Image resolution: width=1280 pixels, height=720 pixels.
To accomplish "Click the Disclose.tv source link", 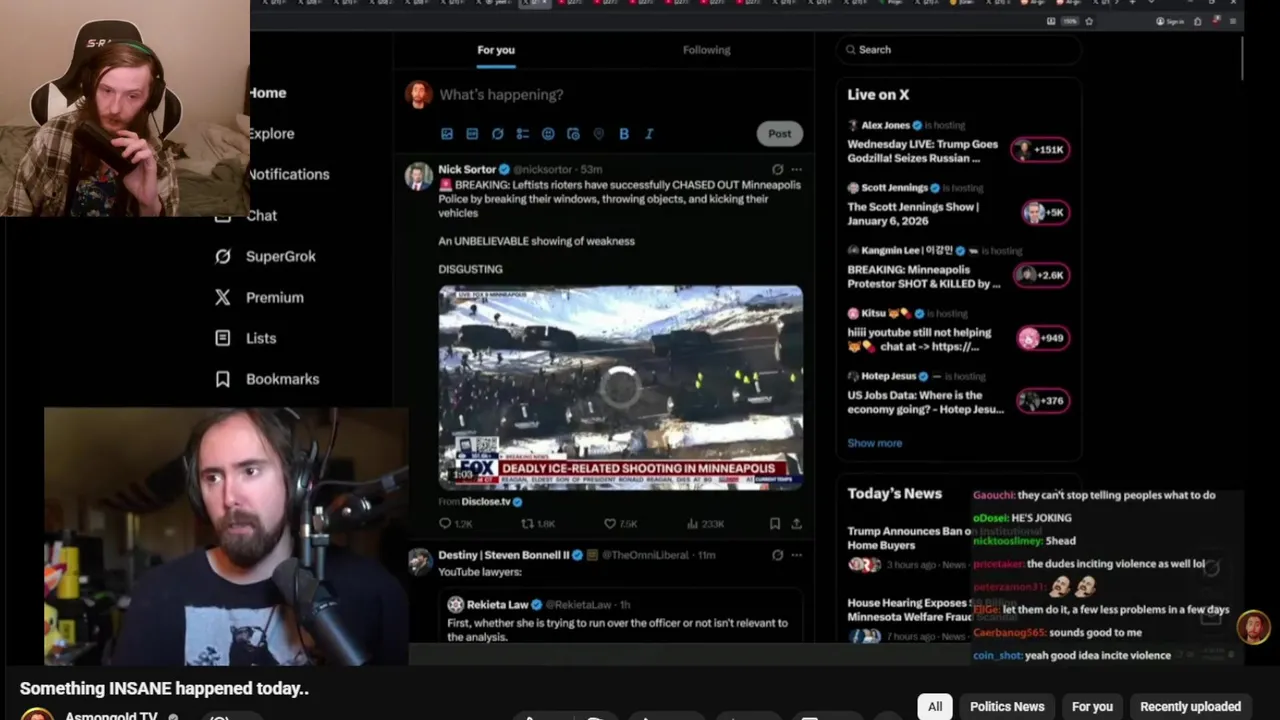I will pyautogui.click(x=486, y=502).
